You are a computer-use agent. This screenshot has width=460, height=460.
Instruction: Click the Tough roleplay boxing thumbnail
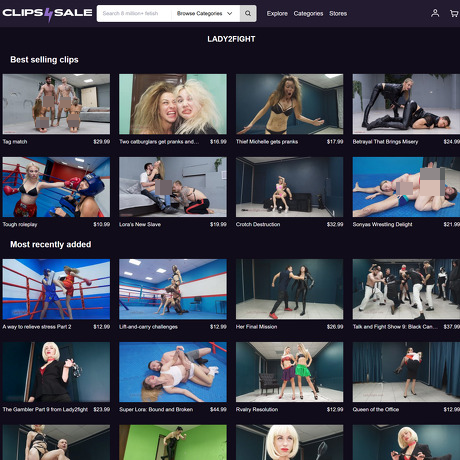pos(56,187)
